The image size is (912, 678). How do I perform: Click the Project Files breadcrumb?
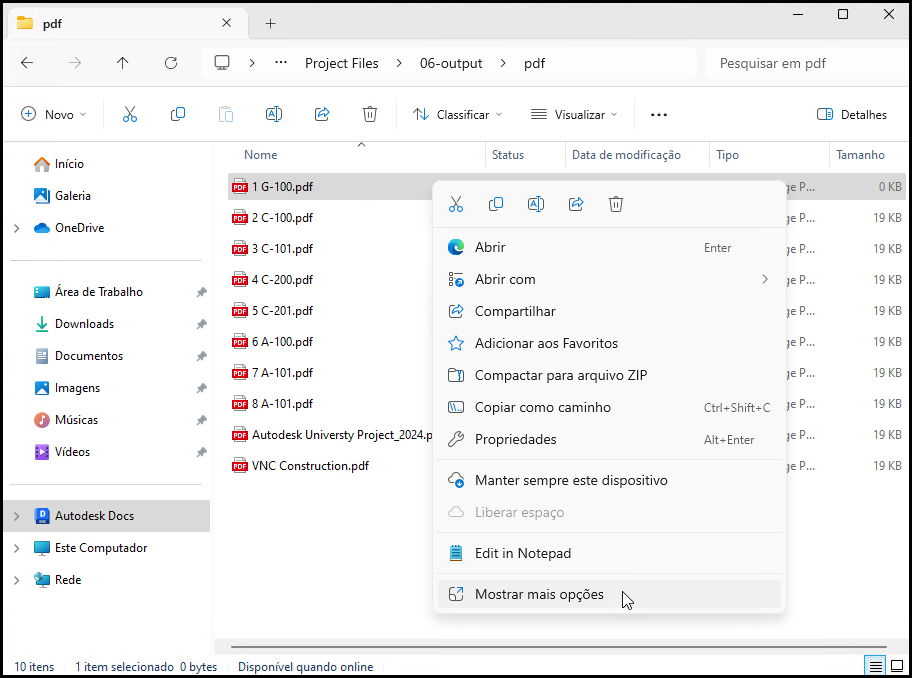pyautogui.click(x=341, y=63)
